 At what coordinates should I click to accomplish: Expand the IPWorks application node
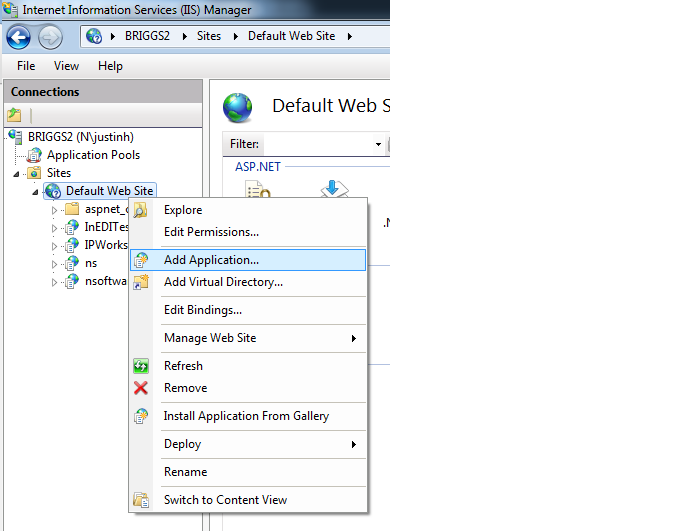54,246
